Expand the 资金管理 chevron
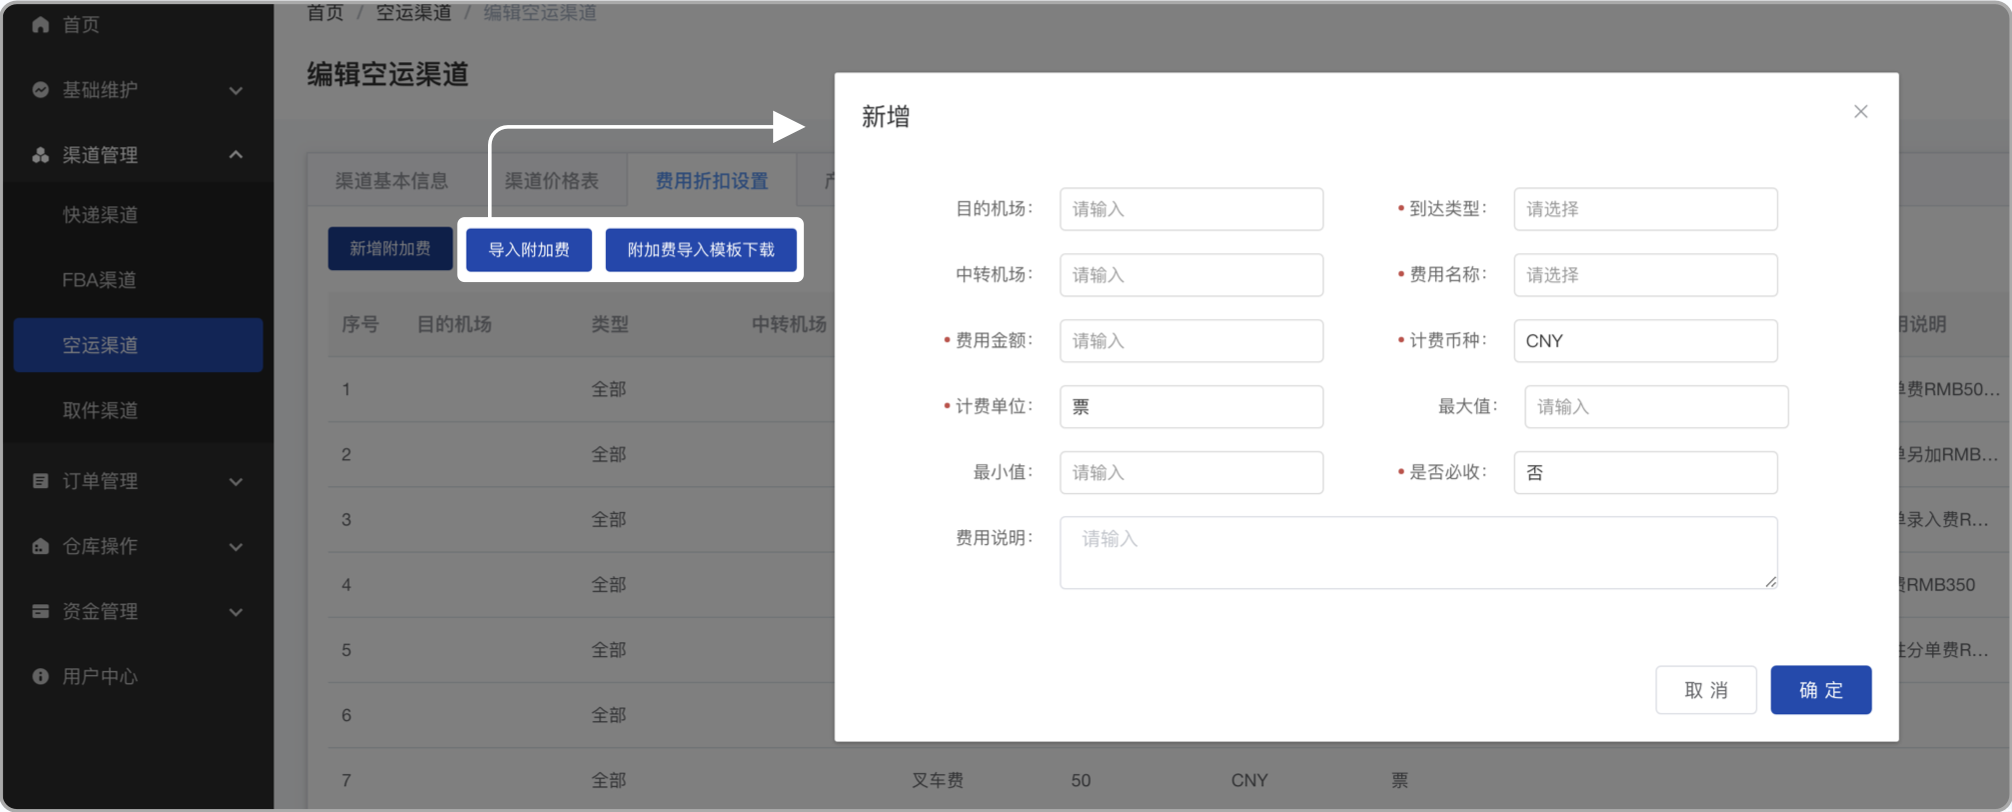The image size is (2012, 812). 236,612
